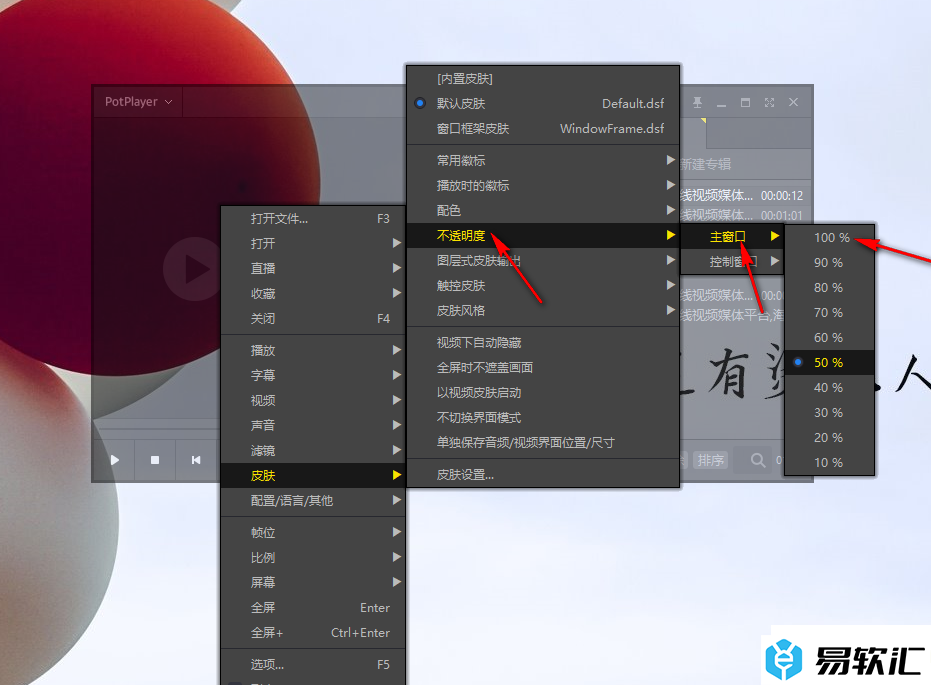This screenshot has height=685, width=931.
Task: Open the 帧位 submenu
Action: point(313,532)
